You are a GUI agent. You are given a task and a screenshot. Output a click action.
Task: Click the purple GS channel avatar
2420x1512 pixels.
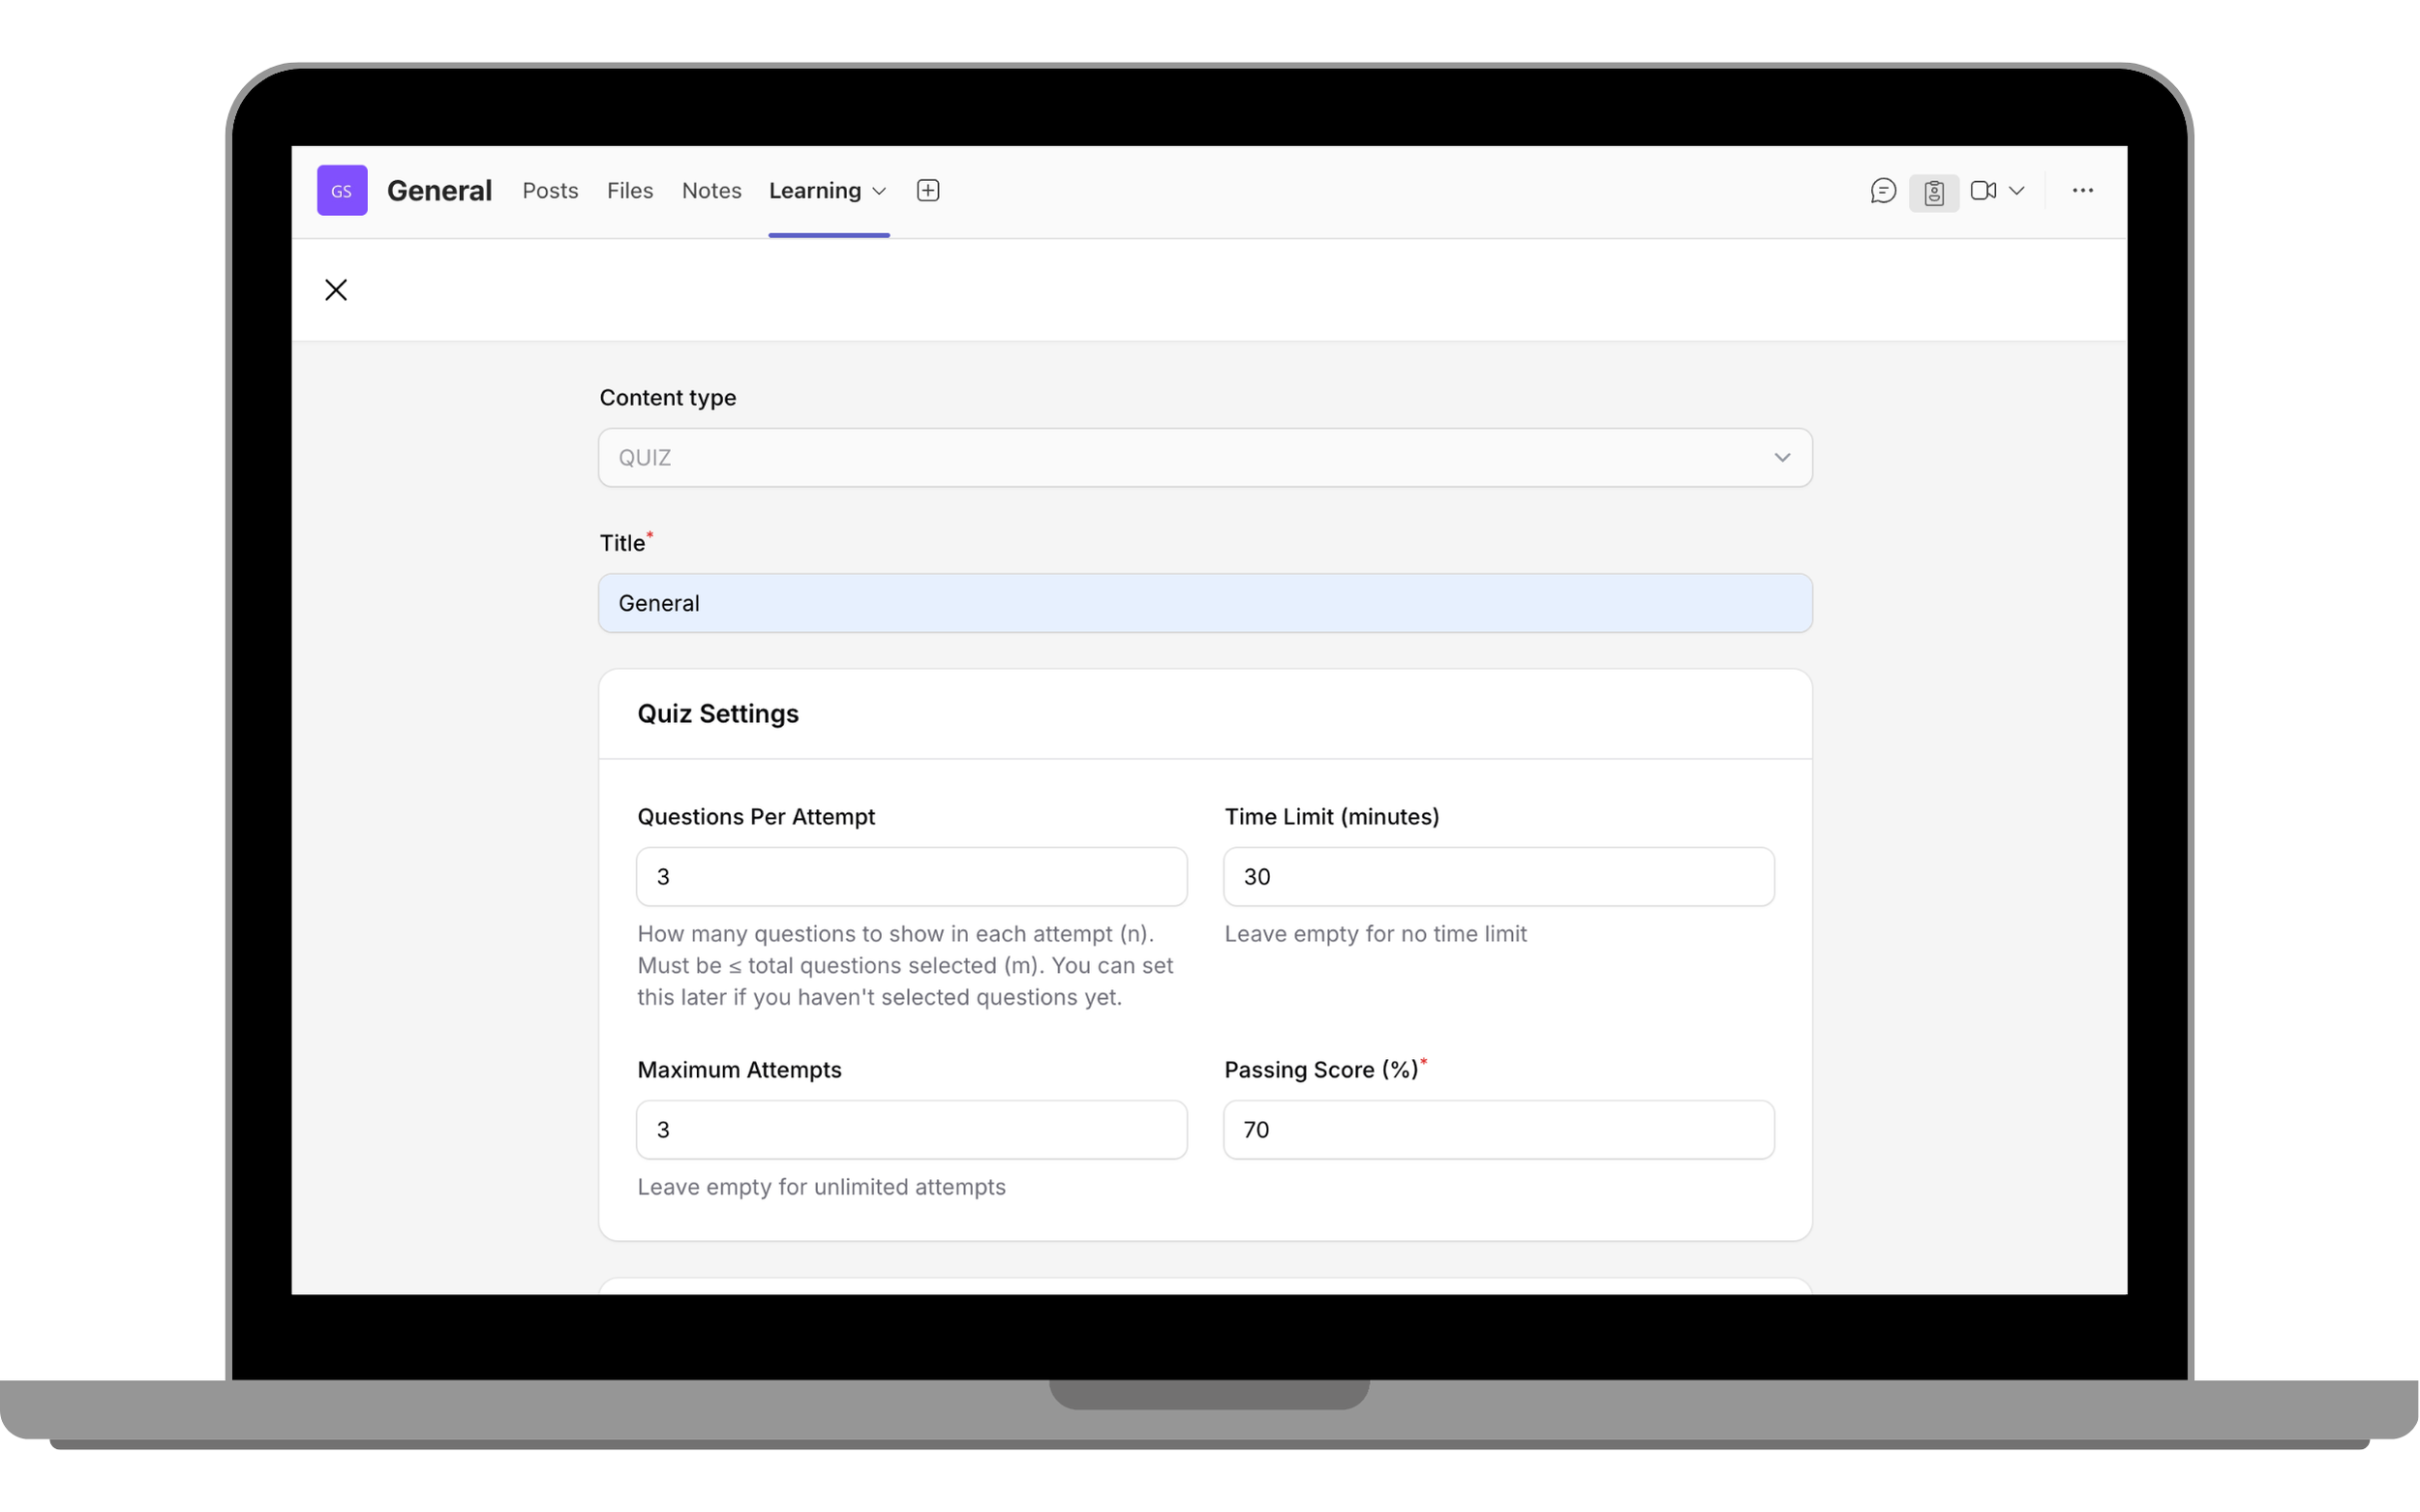(x=341, y=190)
